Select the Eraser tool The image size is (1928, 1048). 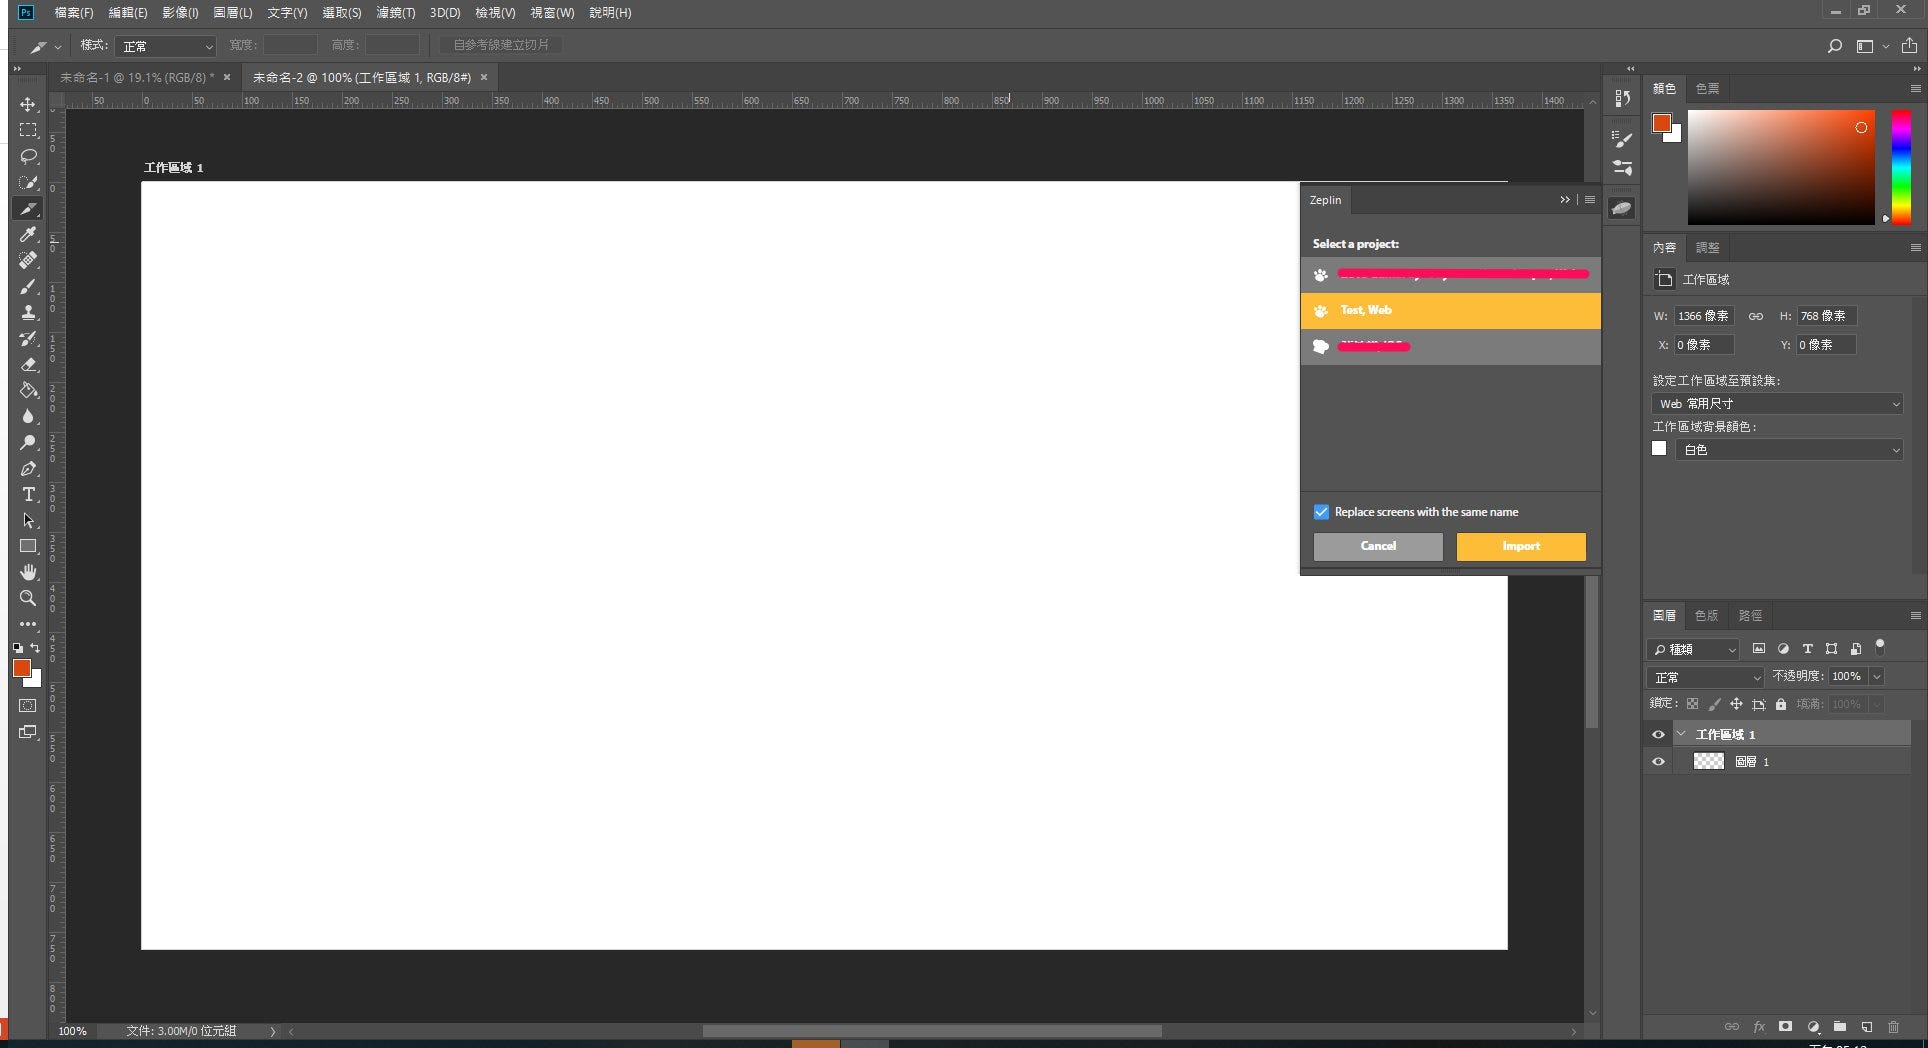coord(28,365)
